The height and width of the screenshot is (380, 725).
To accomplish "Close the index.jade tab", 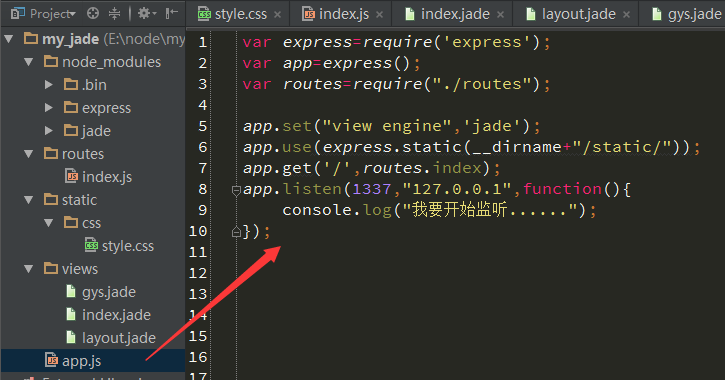I will tap(500, 15).
